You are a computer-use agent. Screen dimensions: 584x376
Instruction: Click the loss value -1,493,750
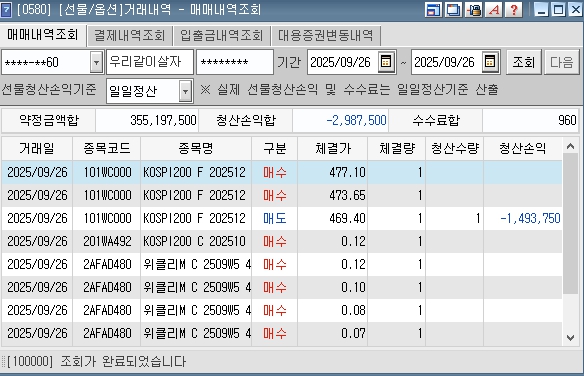[530, 219]
